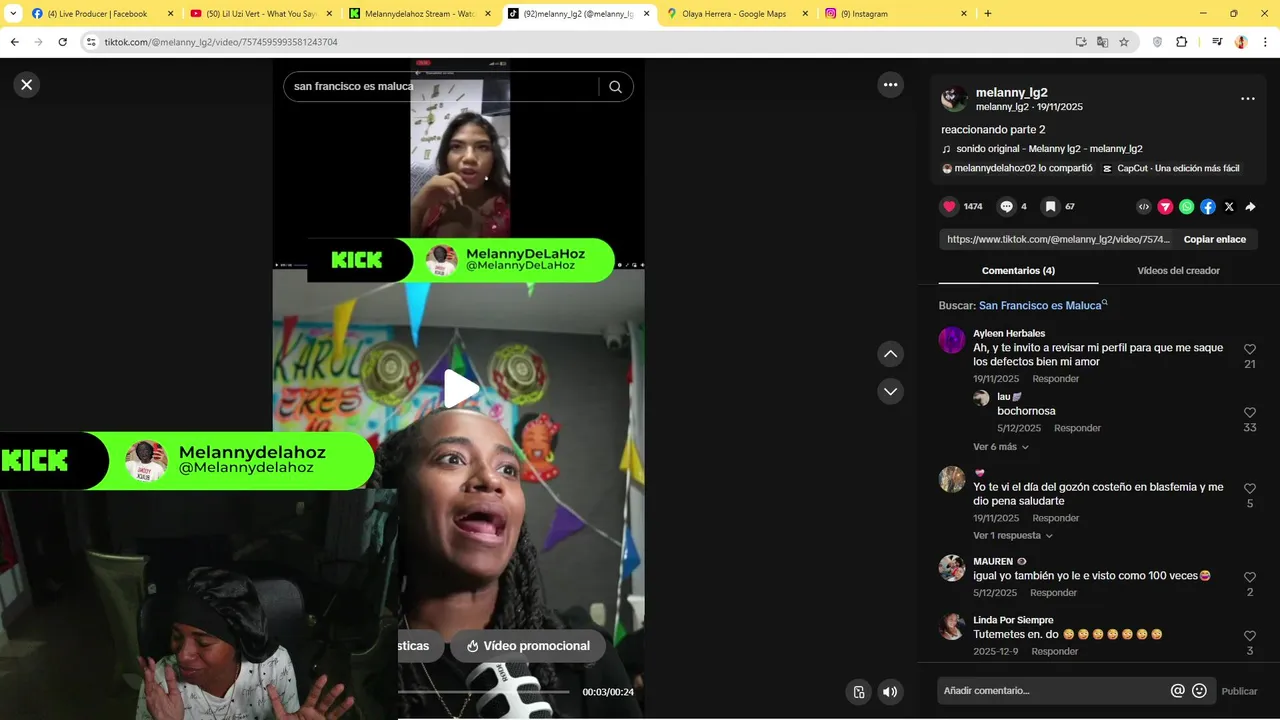
Task: Like the video with the heart icon
Action: (949, 207)
